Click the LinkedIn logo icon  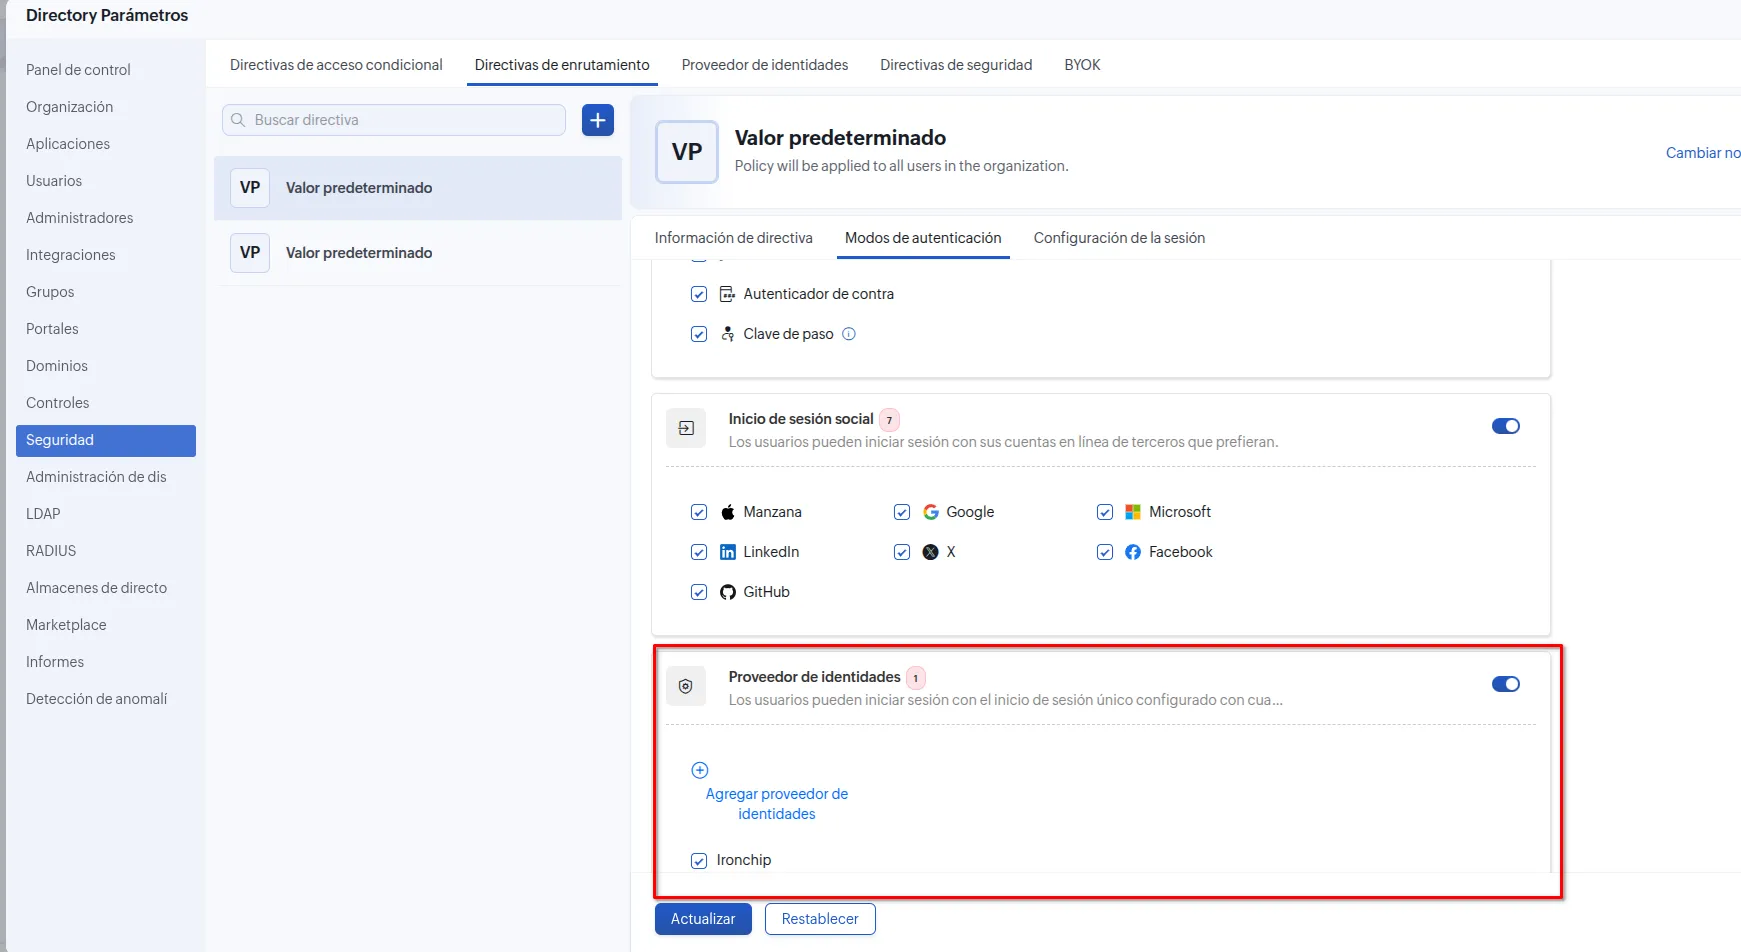click(728, 552)
